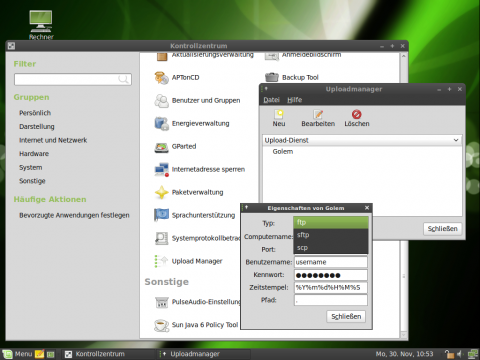The image size is (480, 360).
Task: Open the Hilfe menu in Uploadmanager
Action: point(295,100)
